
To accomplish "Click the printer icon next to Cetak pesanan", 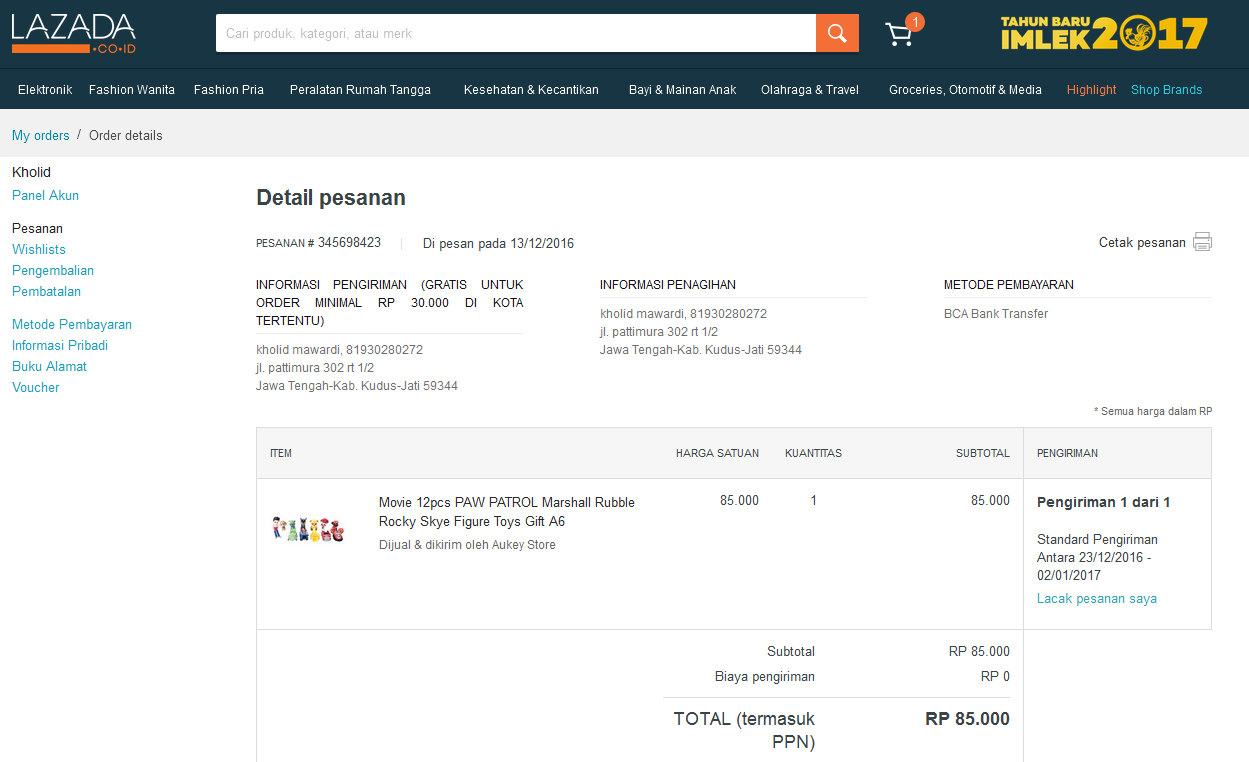I will tap(1202, 242).
